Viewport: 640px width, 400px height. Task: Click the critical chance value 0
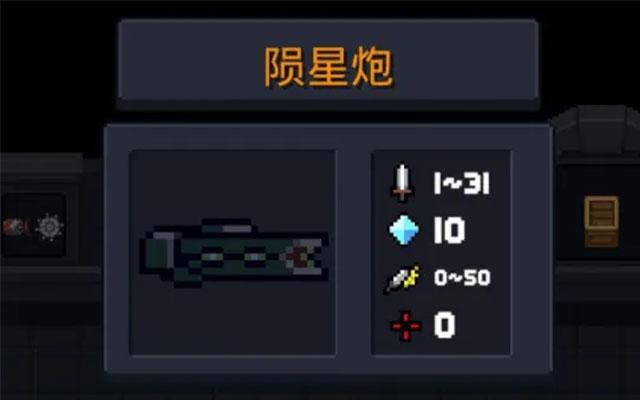point(444,325)
